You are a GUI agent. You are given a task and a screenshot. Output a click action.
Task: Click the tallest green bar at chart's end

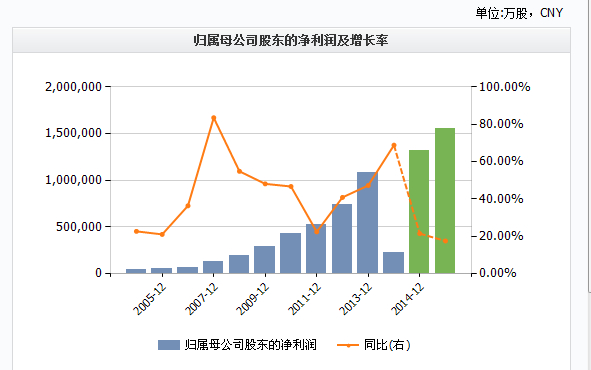click(x=445, y=201)
